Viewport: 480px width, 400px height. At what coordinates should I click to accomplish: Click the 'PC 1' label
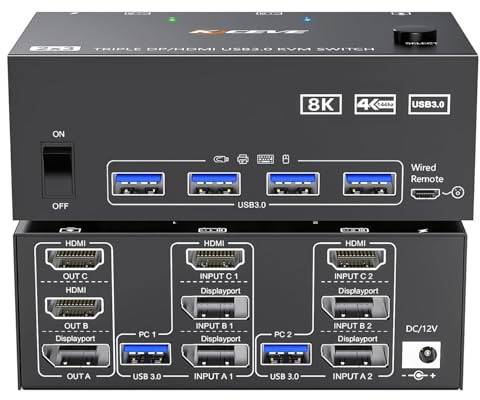click(x=147, y=334)
